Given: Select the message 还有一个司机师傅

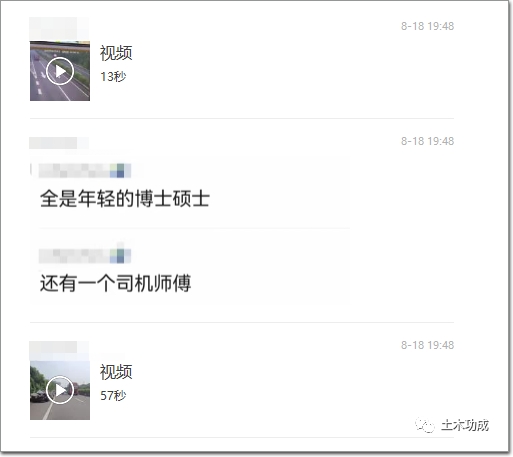Looking at the screenshot, I should 115,283.
